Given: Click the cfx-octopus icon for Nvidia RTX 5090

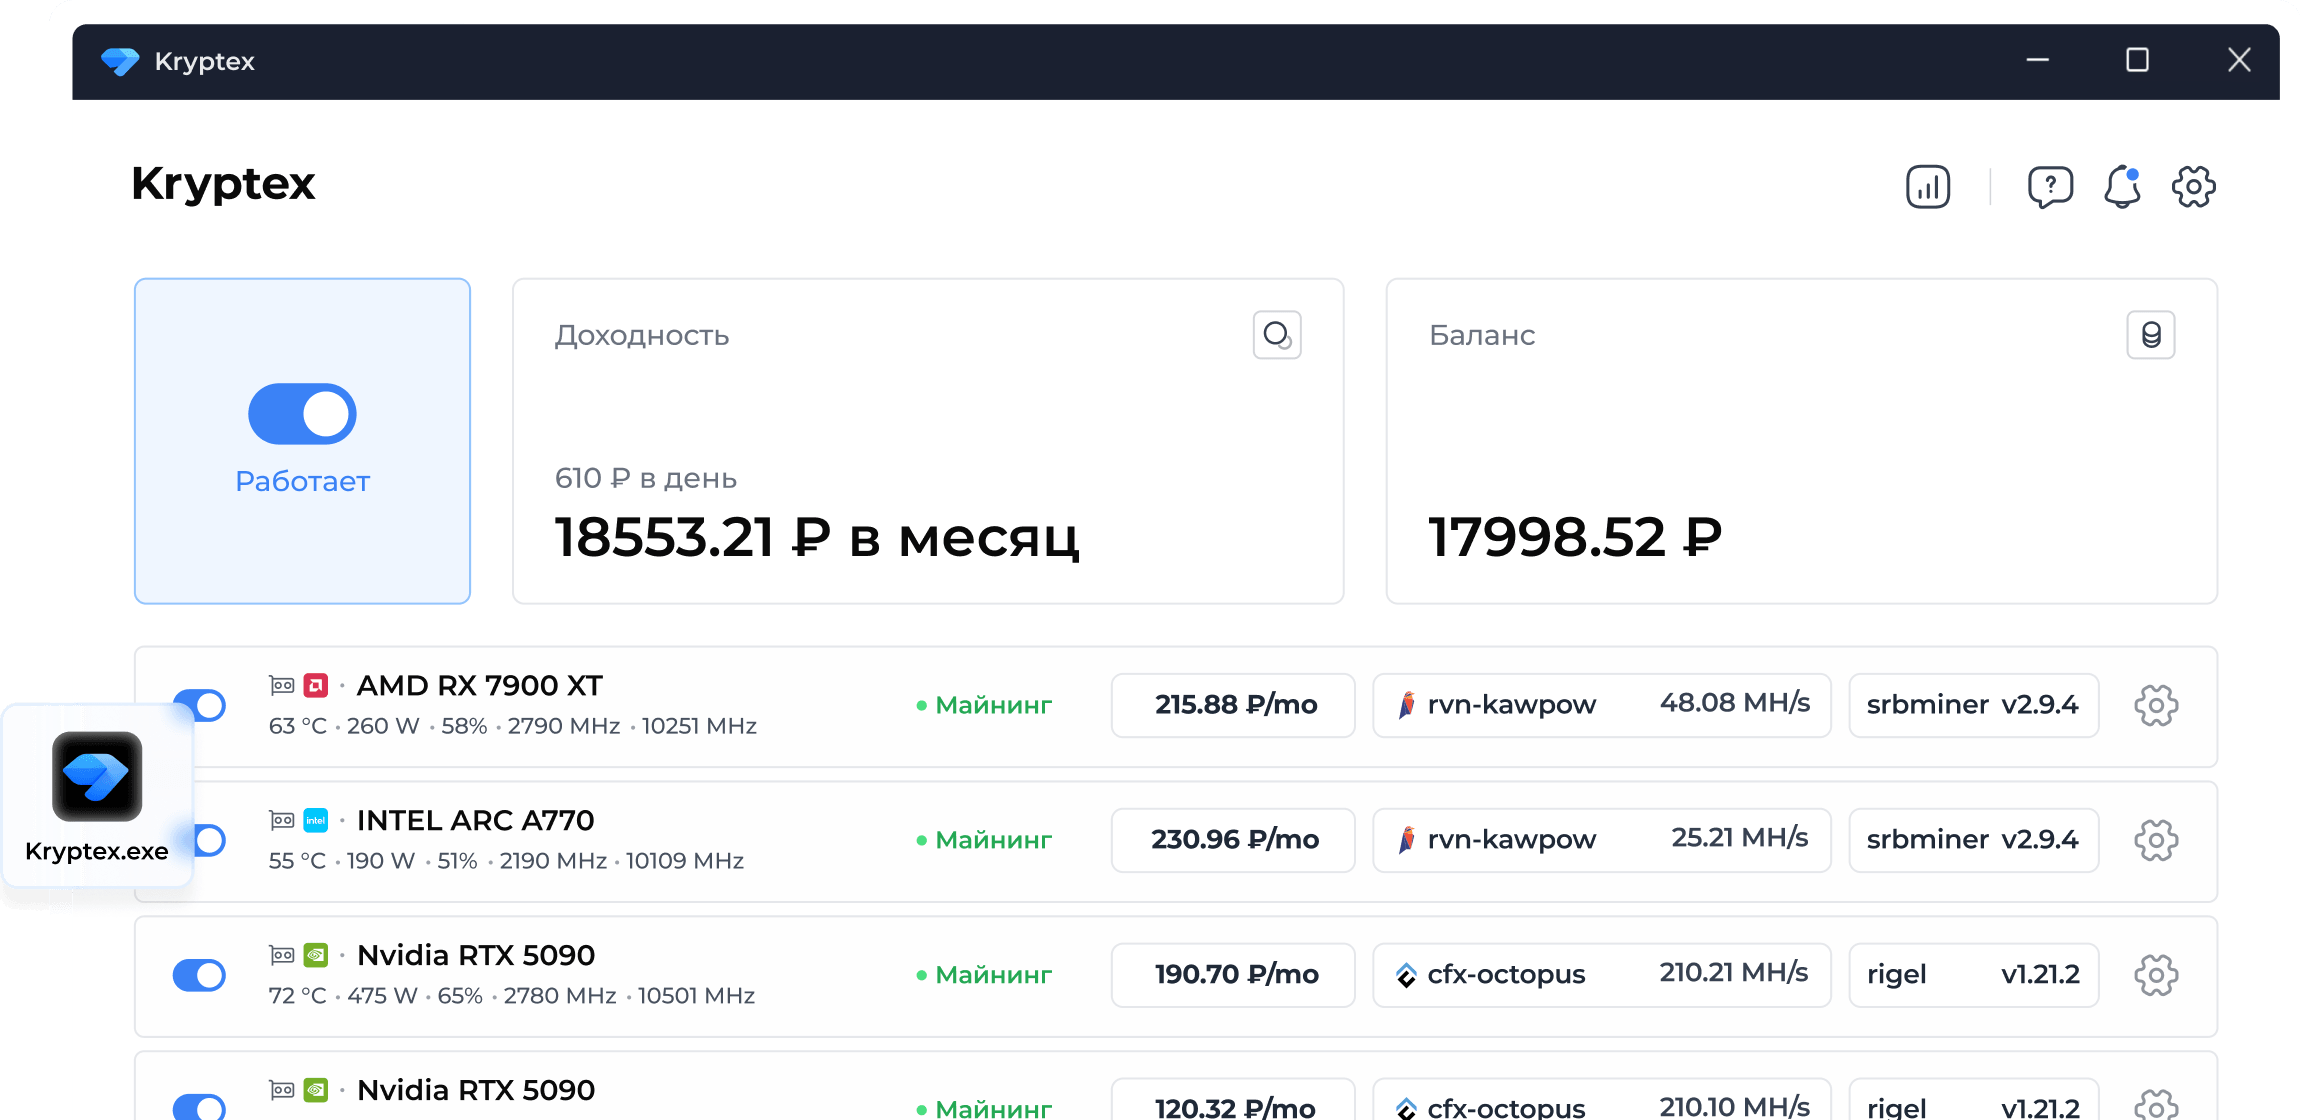Looking at the screenshot, I should pyautogui.click(x=1409, y=974).
